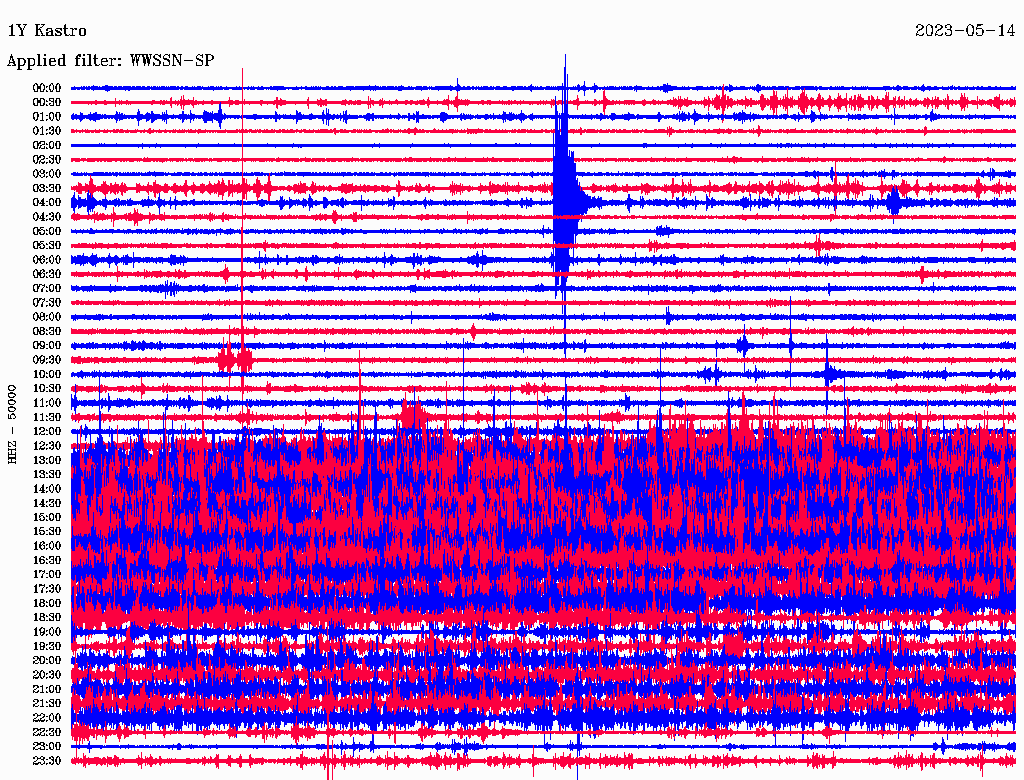Click the 17:30 time label
The image size is (1024, 780).
point(47,589)
